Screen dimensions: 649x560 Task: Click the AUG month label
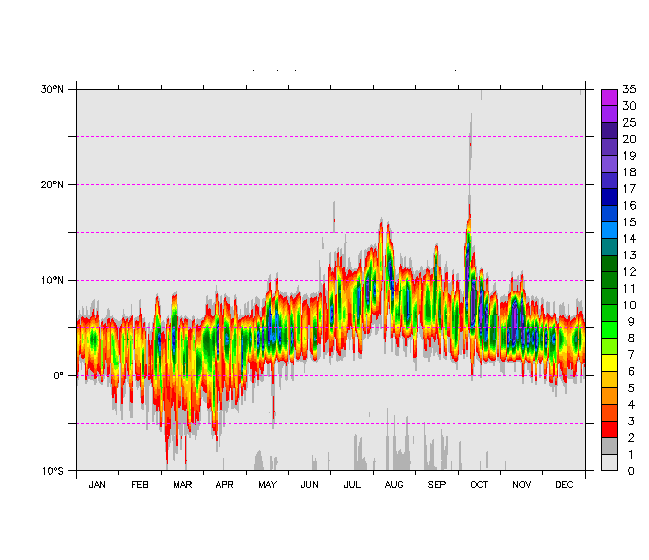coord(394,485)
